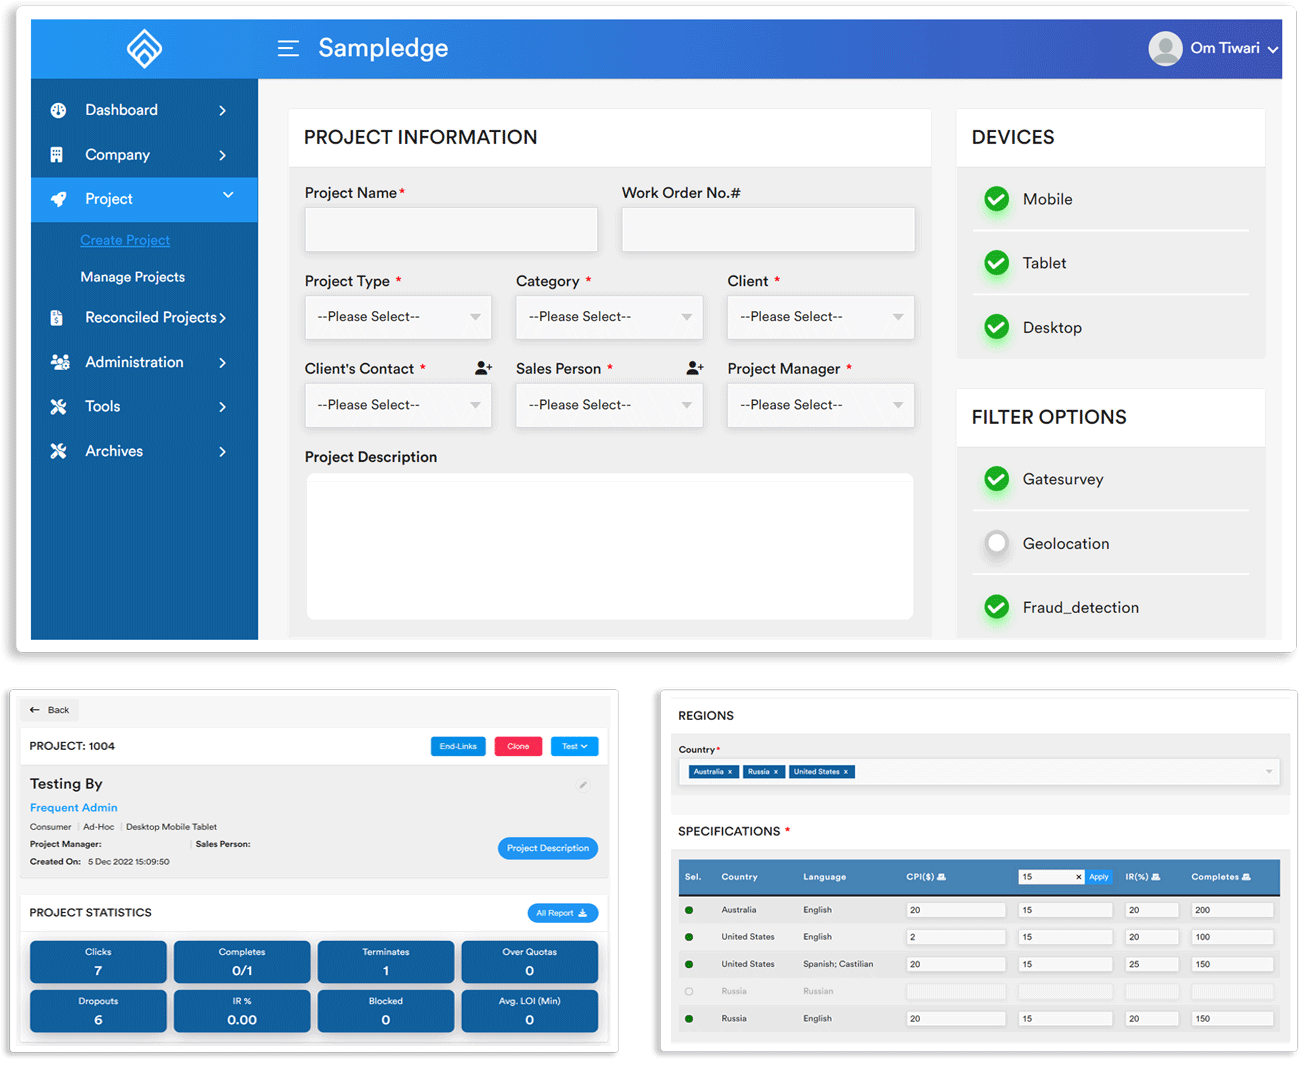Enable the Geolocation filter option

[996, 543]
